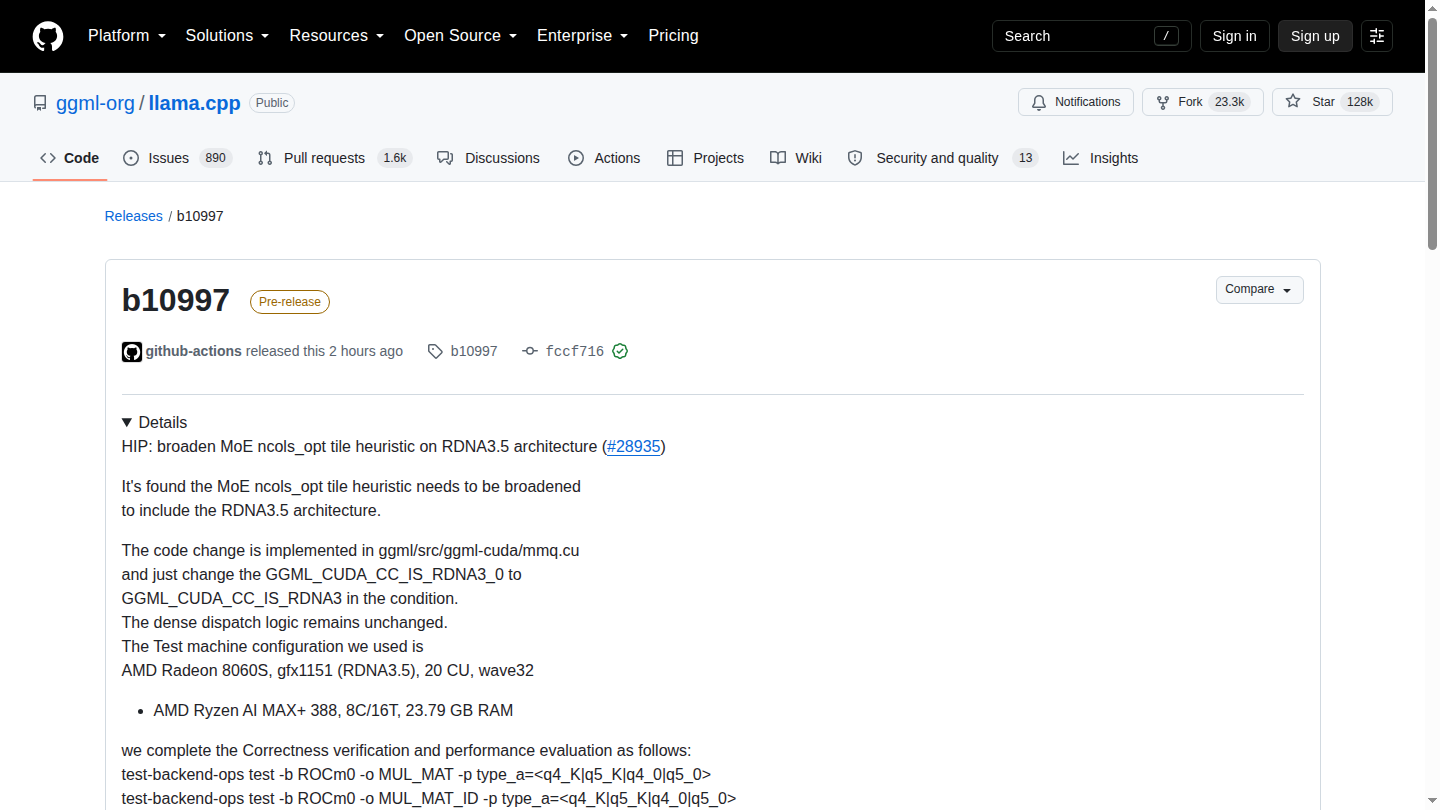Go back to Releases breadcrumb
The width and height of the screenshot is (1440, 810).
click(x=133, y=216)
